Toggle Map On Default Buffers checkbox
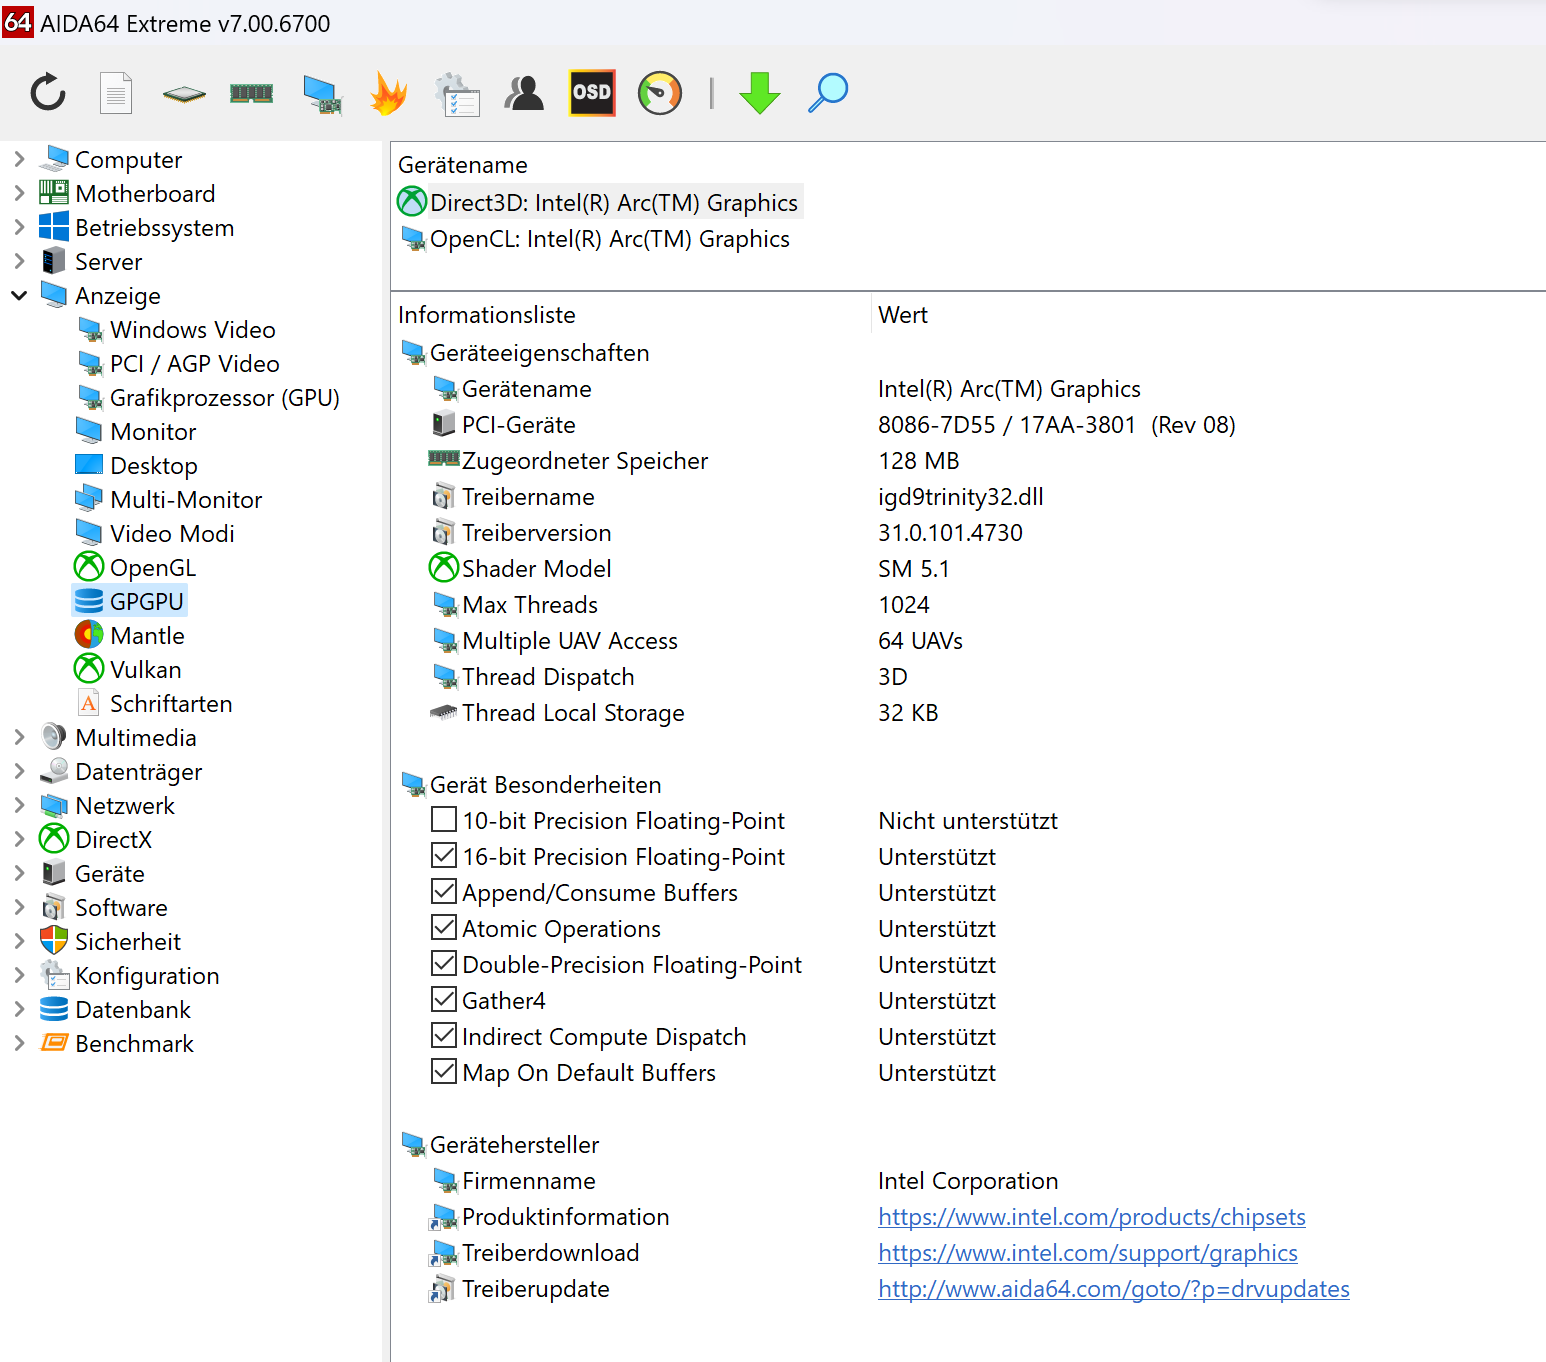Image resolution: width=1546 pixels, height=1362 pixels. pos(444,1071)
